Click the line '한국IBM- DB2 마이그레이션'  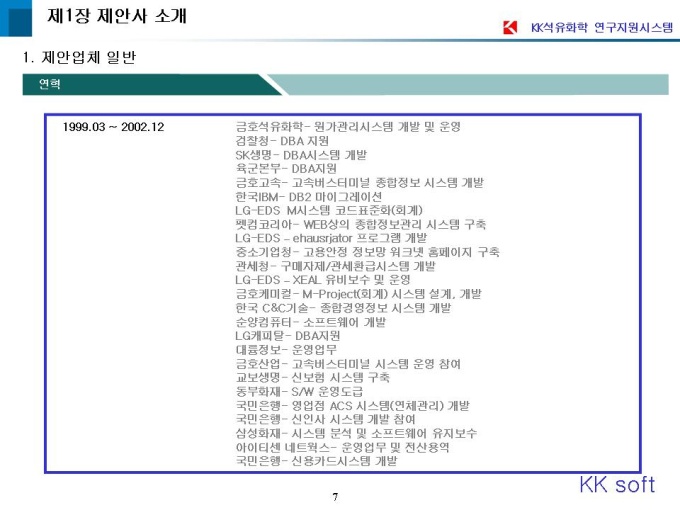pyautogui.click(x=308, y=196)
